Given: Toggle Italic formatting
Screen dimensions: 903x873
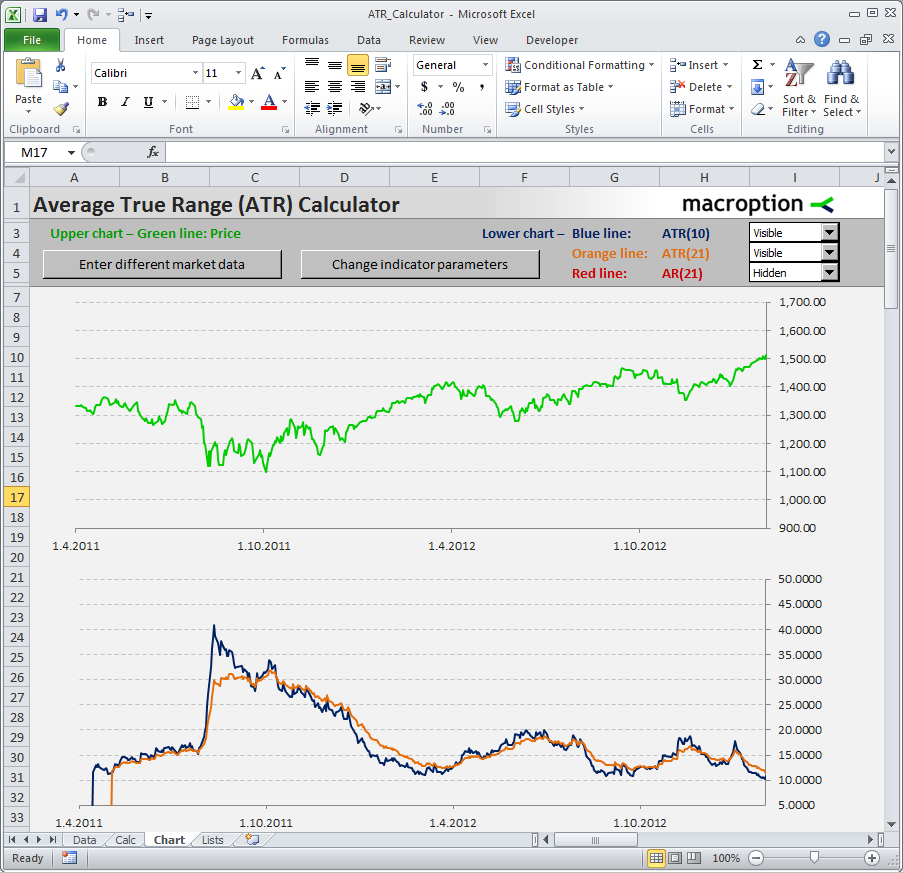Looking at the screenshot, I should coord(125,102).
